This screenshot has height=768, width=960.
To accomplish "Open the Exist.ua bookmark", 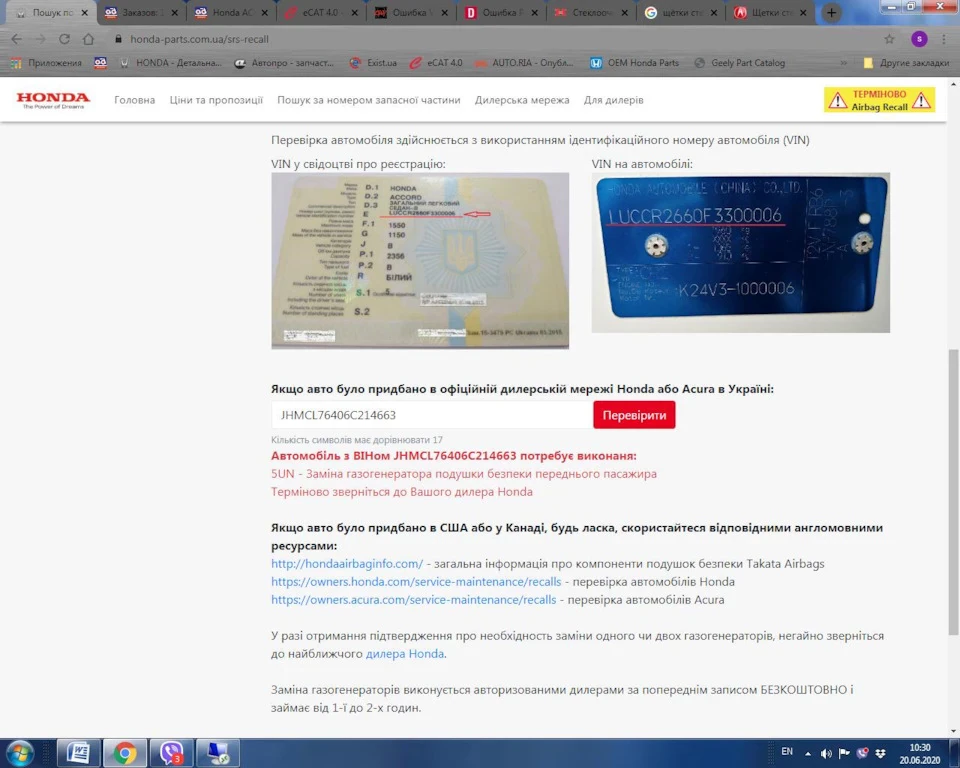I will point(373,62).
